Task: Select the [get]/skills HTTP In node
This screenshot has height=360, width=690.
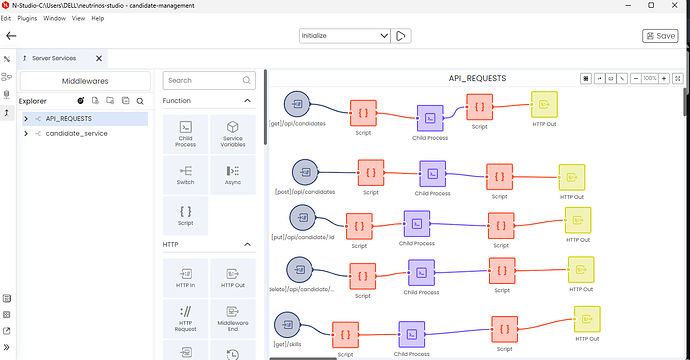Action: click(287, 325)
